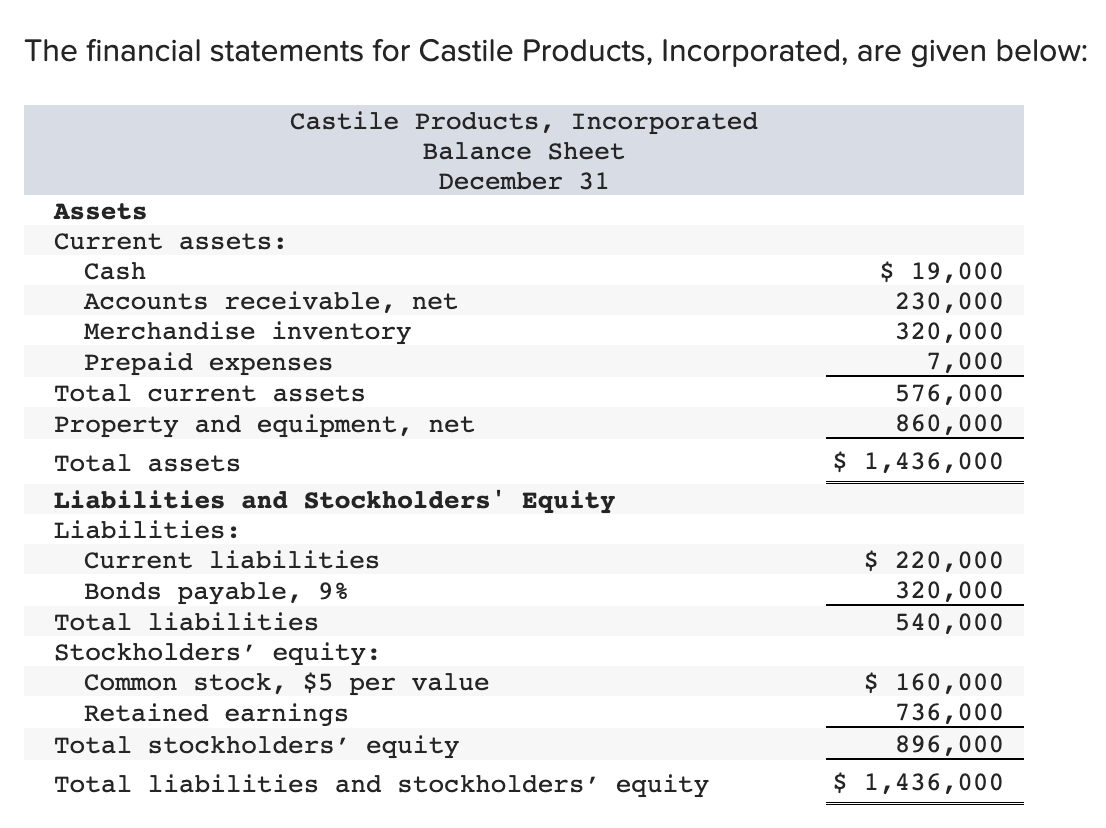Select the Prepaid expenses label
This screenshot has width=1106, height=828.
[x=208, y=363]
